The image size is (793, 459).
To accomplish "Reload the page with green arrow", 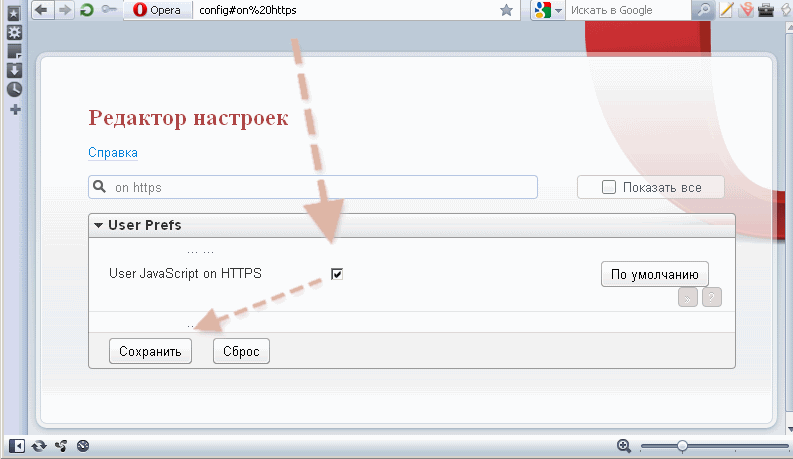I will point(87,10).
